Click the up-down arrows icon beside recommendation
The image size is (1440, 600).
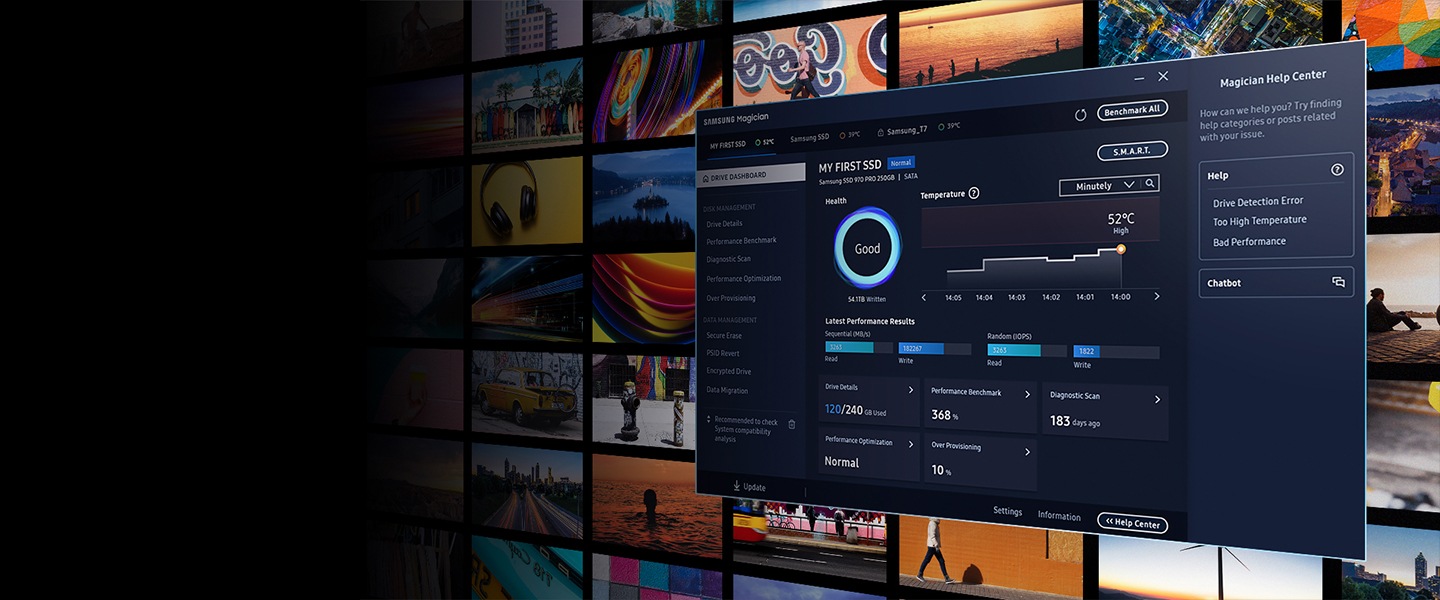tap(709, 420)
